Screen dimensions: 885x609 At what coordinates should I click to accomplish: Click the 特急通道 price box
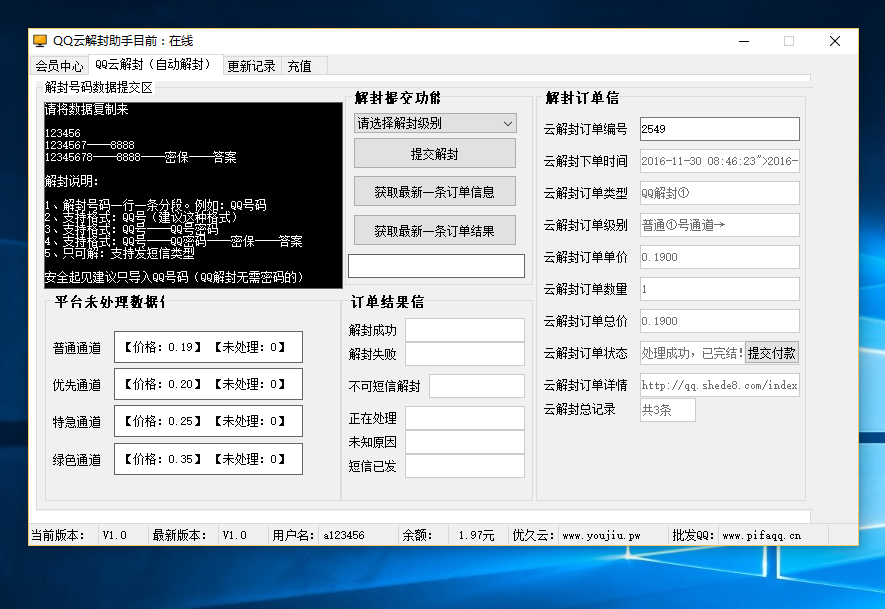(208, 421)
